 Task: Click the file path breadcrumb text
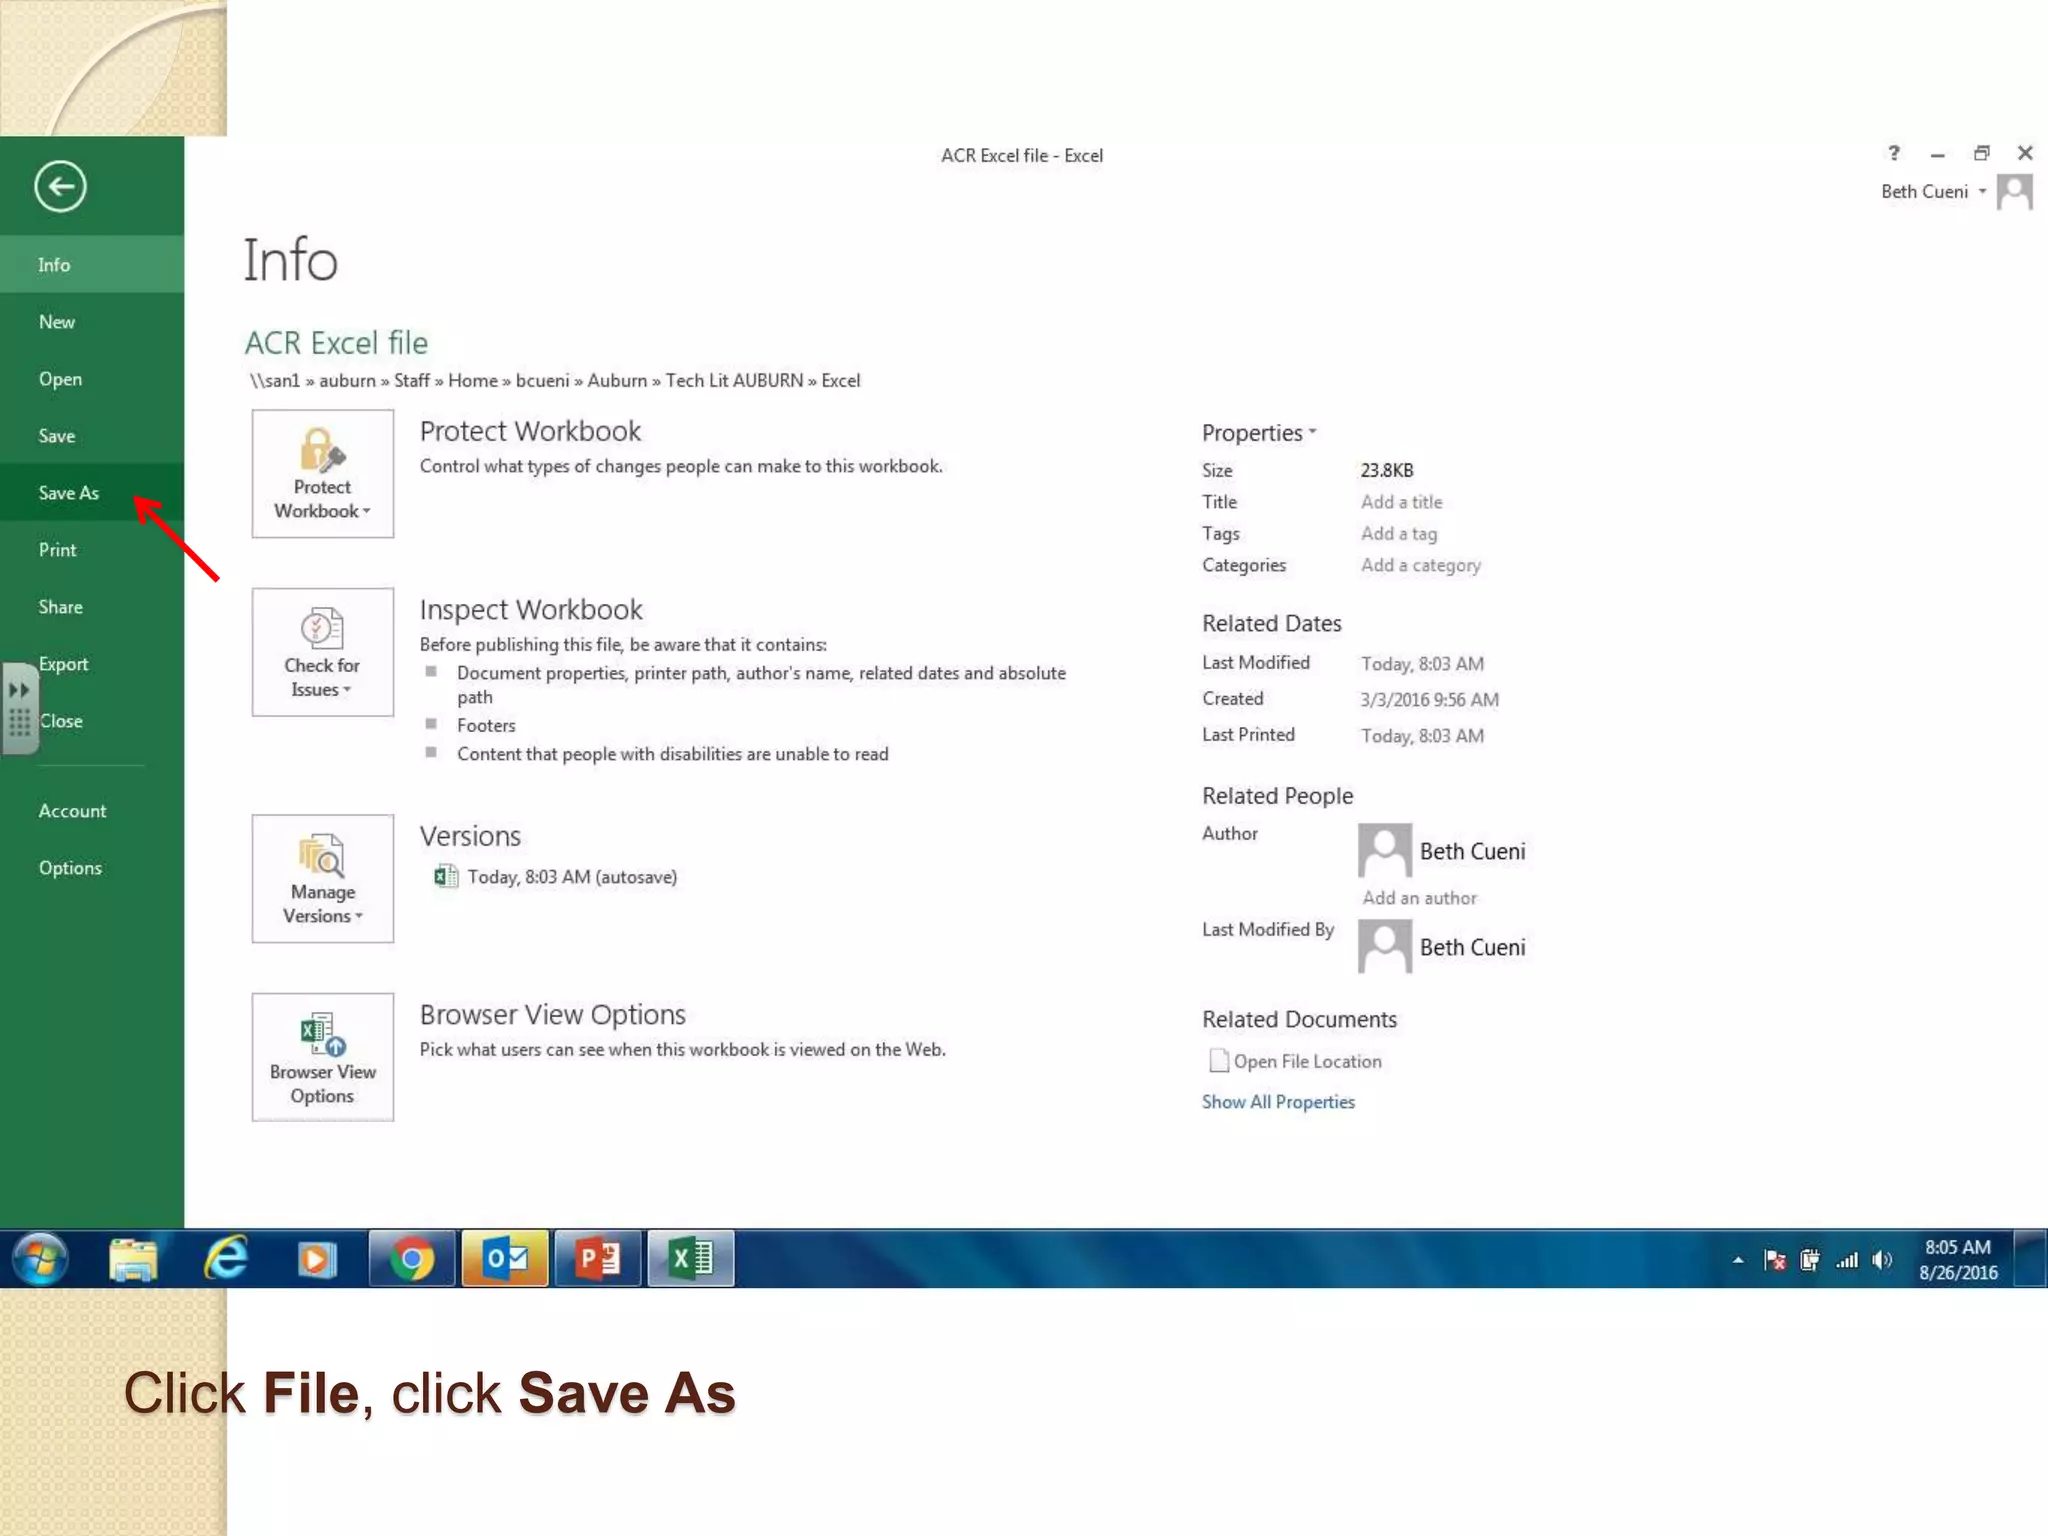(x=555, y=380)
